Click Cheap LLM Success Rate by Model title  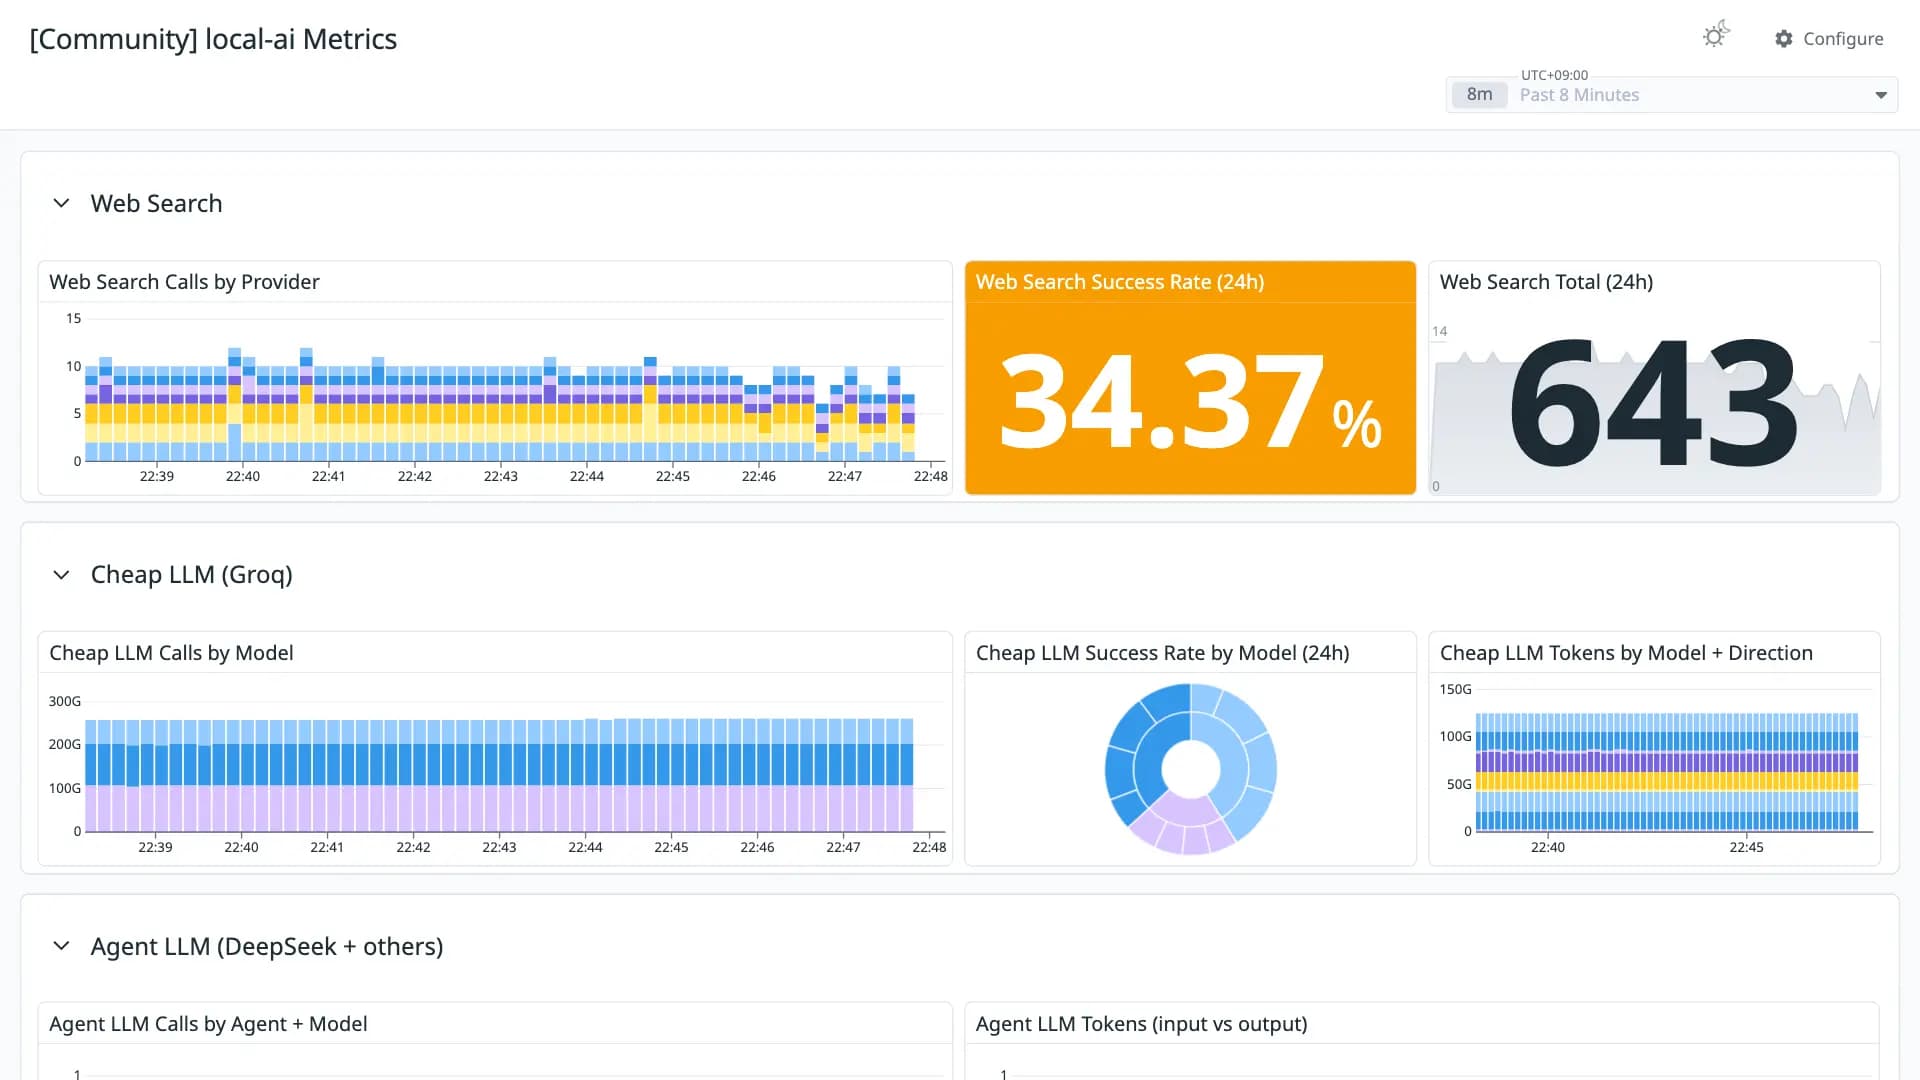tap(1162, 653)
